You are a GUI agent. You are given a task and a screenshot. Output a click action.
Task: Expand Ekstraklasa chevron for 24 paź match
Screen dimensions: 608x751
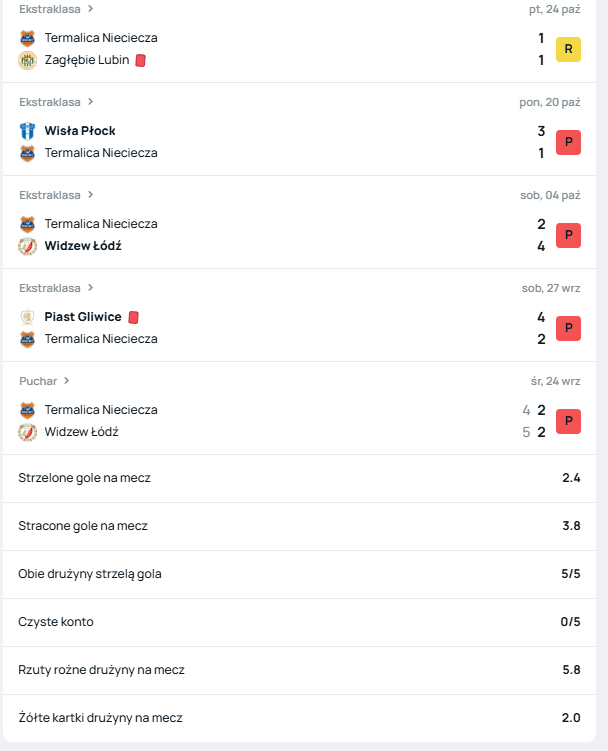coord(91,9)
